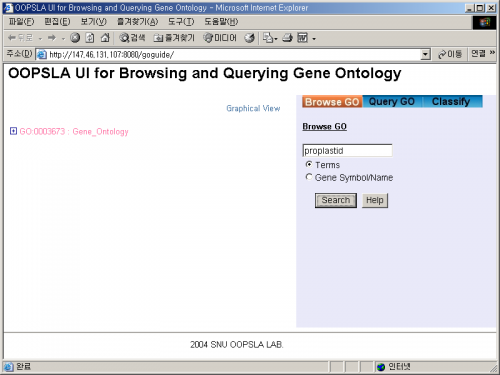The image size is (500, 375).
Task: Click the Print toolbar icon
Action: [287, 38]
